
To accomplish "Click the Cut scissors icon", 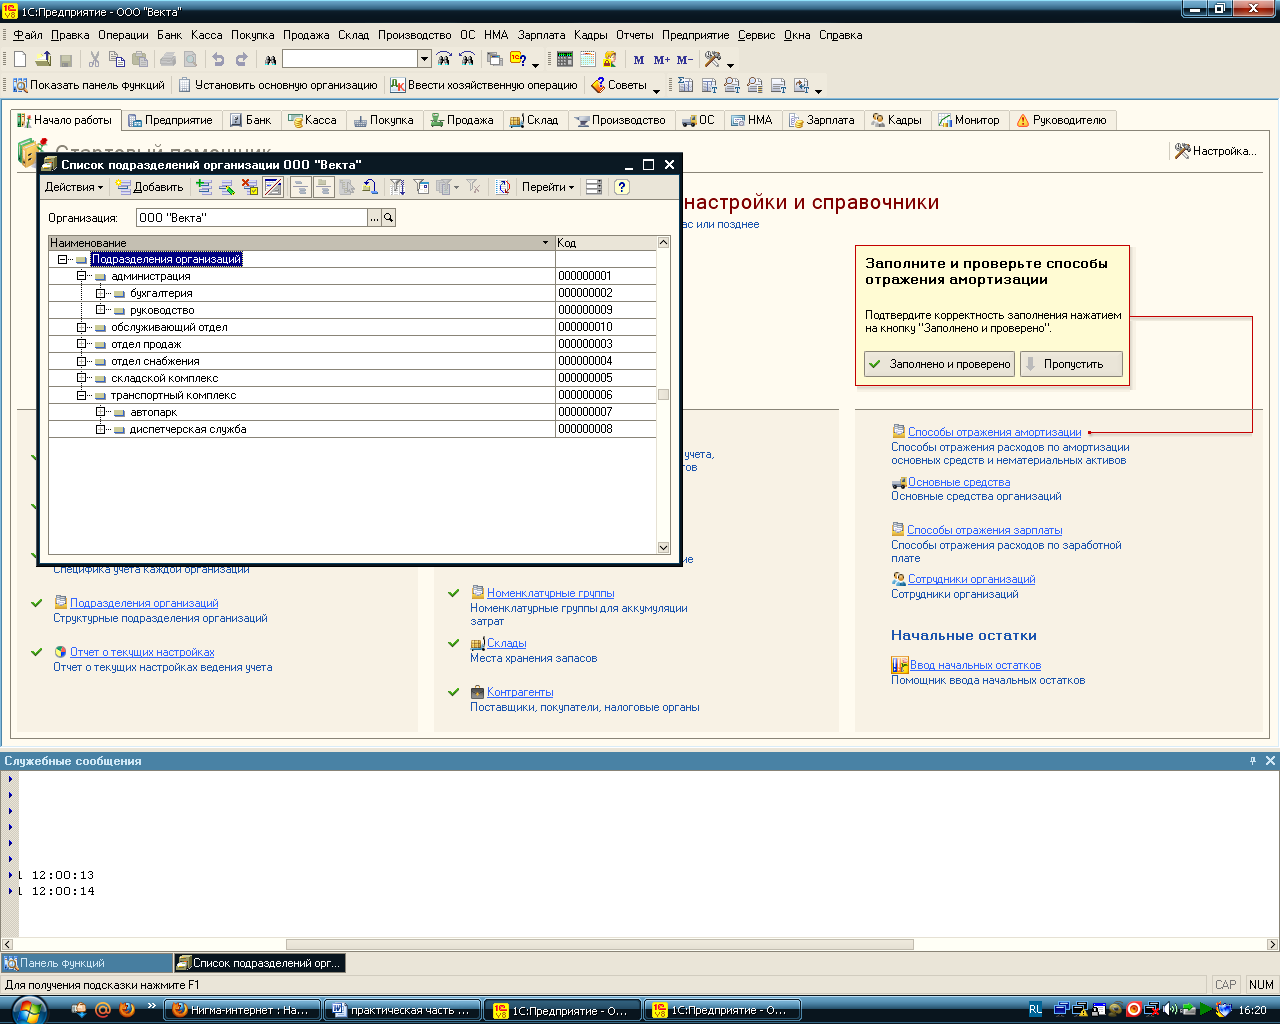I will (94, 60).
